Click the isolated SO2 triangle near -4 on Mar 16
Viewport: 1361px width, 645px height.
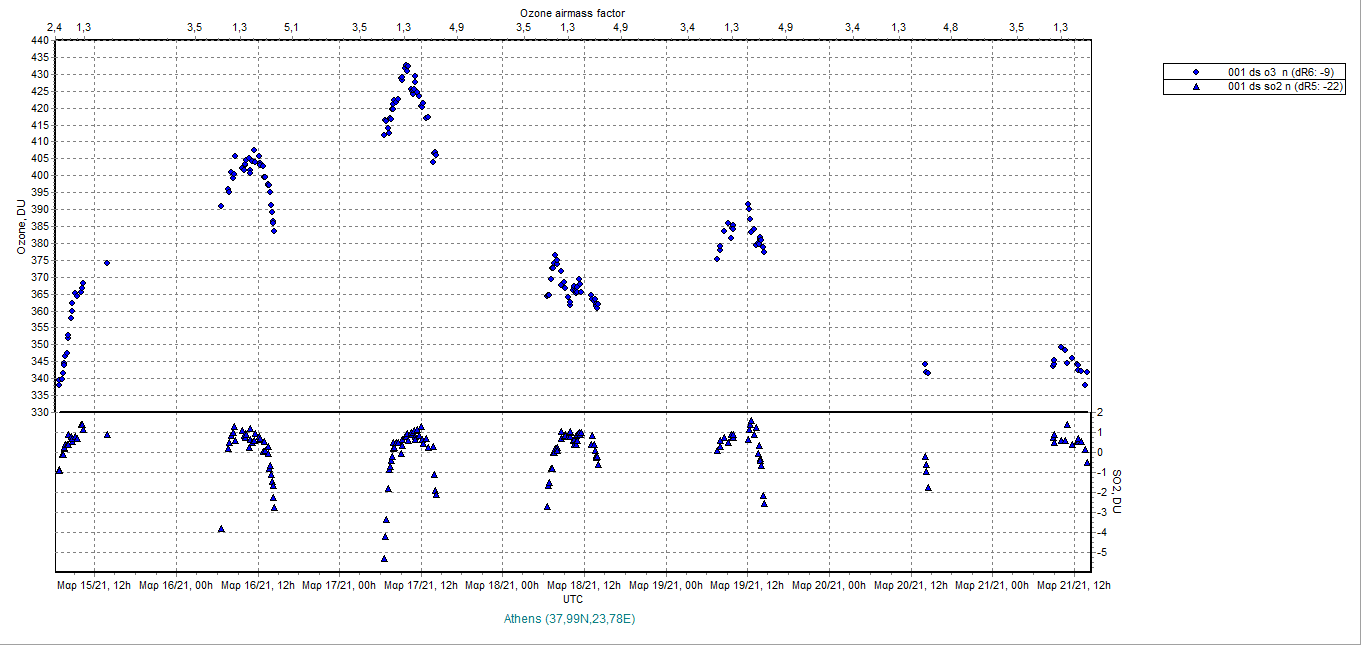(x=221, y=528)
